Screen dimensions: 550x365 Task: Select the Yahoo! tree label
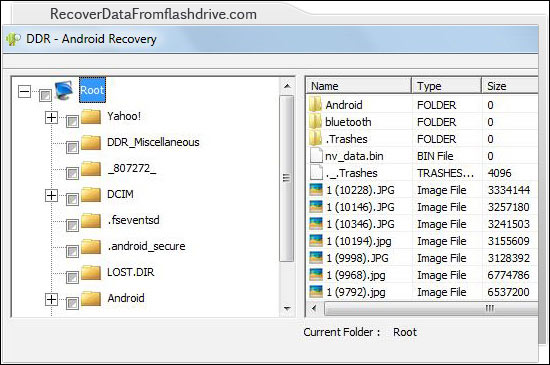tap(124, 116)
